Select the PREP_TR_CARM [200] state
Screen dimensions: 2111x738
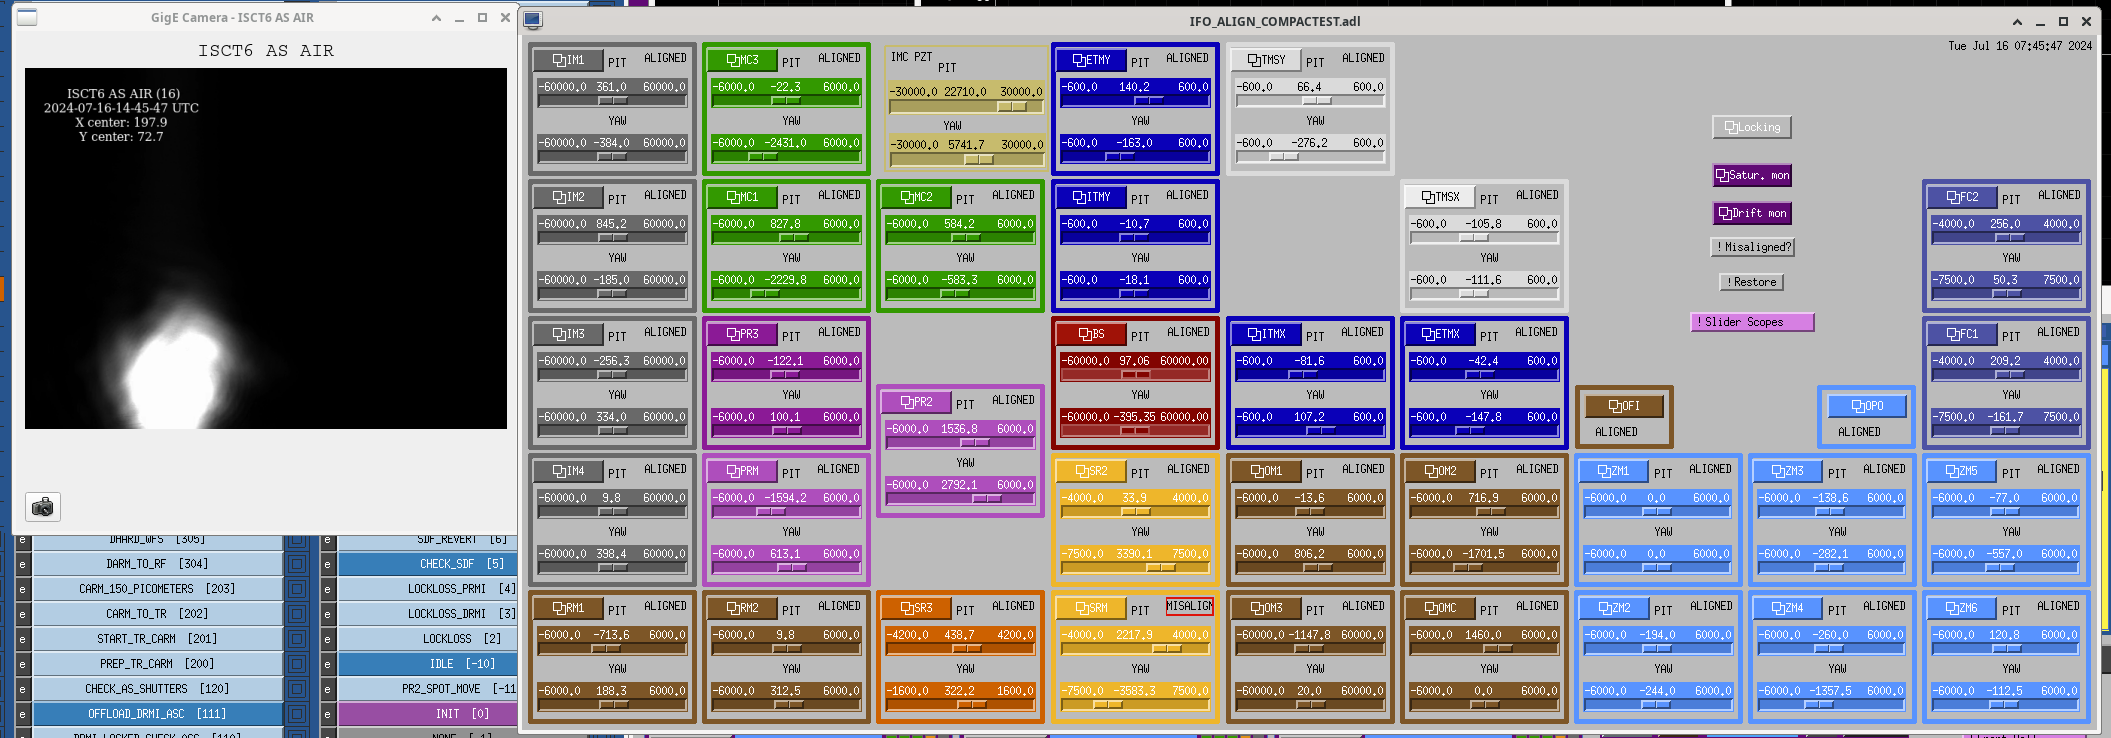point(157,664)
